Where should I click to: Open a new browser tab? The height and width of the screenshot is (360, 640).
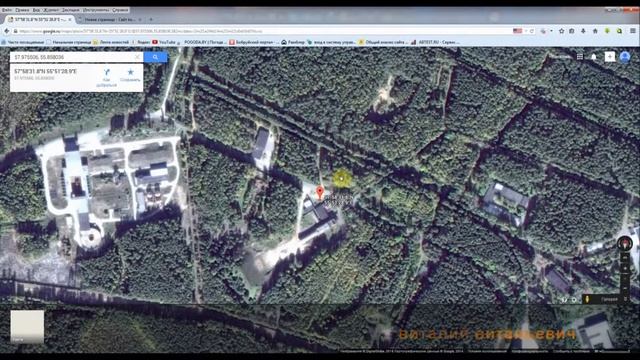pyautogui.click(x=151, y=19)
